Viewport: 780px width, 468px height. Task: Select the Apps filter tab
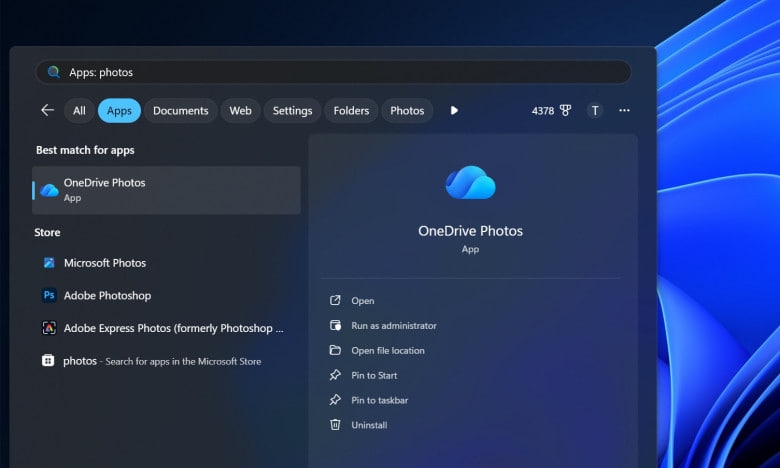tap(119, 110)
